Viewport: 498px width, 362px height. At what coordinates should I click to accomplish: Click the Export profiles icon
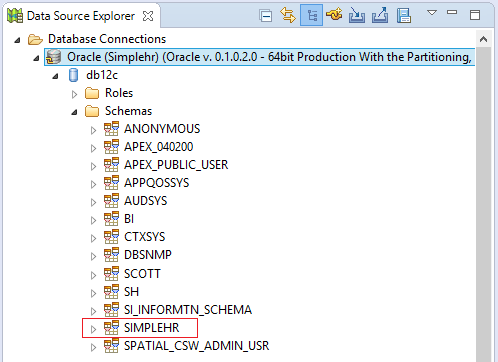380,15
